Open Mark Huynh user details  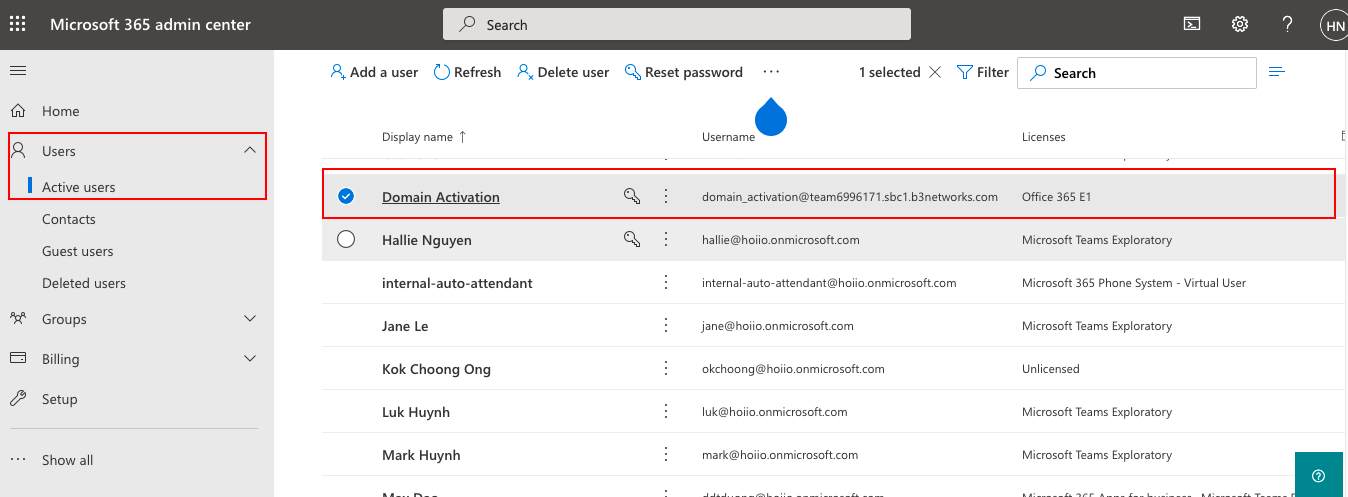pos(421,455)
